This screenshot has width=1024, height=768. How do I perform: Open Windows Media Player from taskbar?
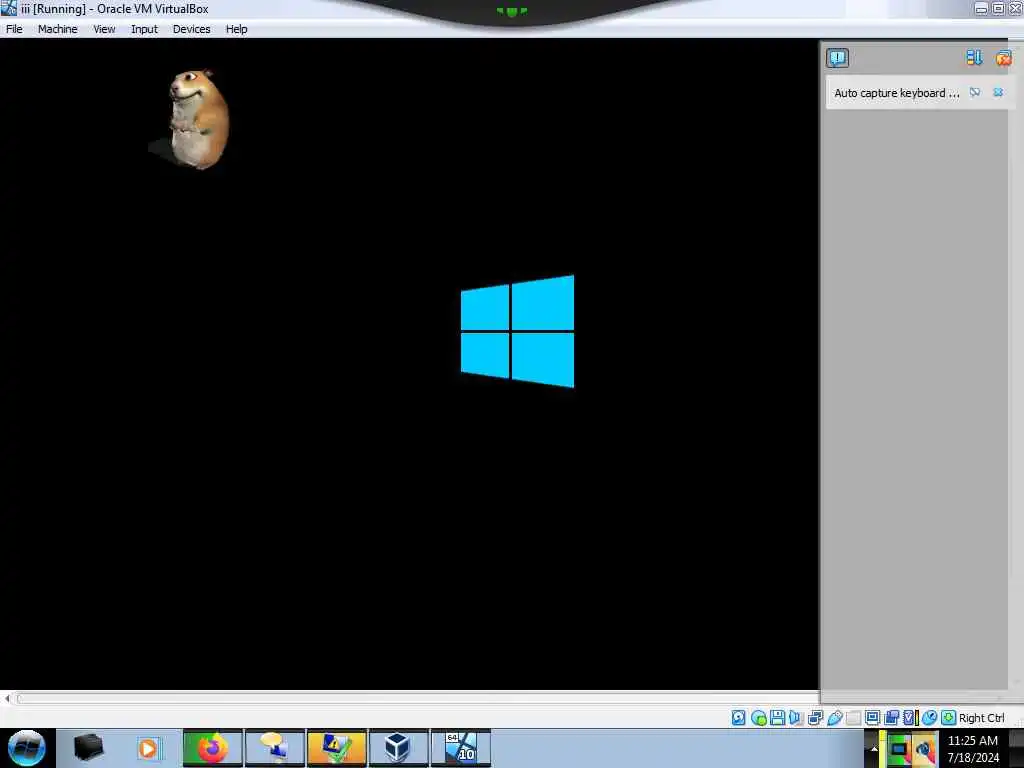click(x=148, y=748)
